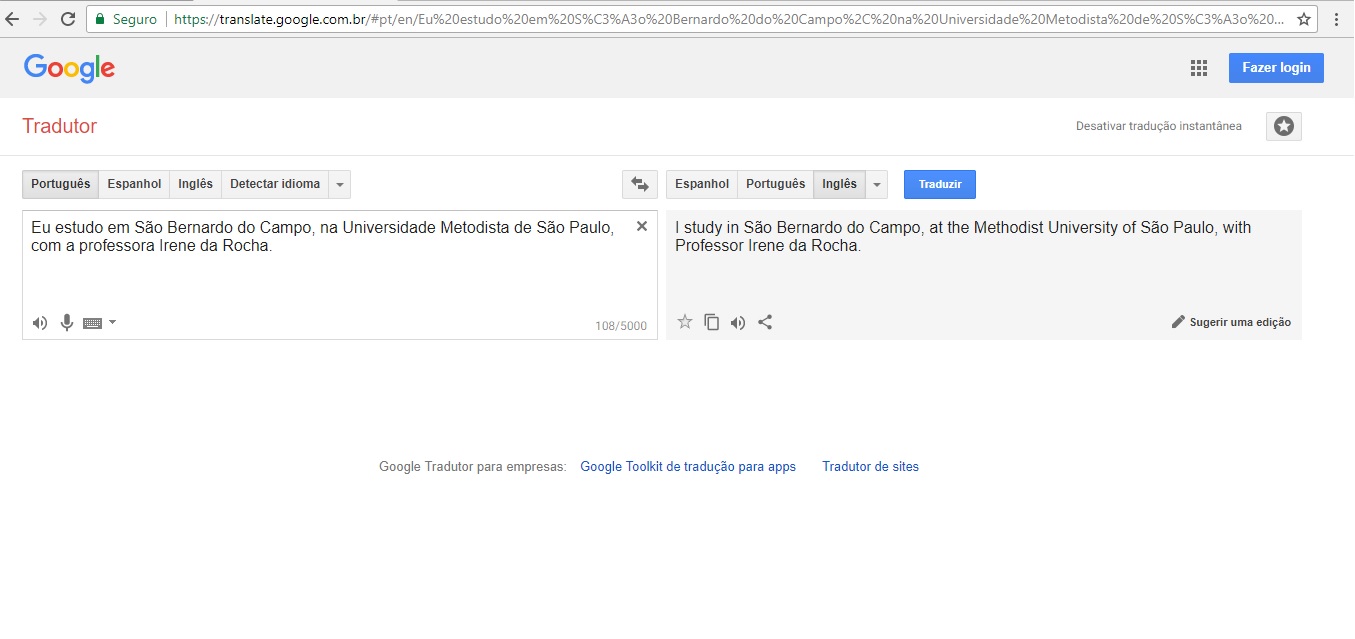Screen dimensions: 1355x639
Task: Clear the source text with the X
Action: click(x=641, y=226)
